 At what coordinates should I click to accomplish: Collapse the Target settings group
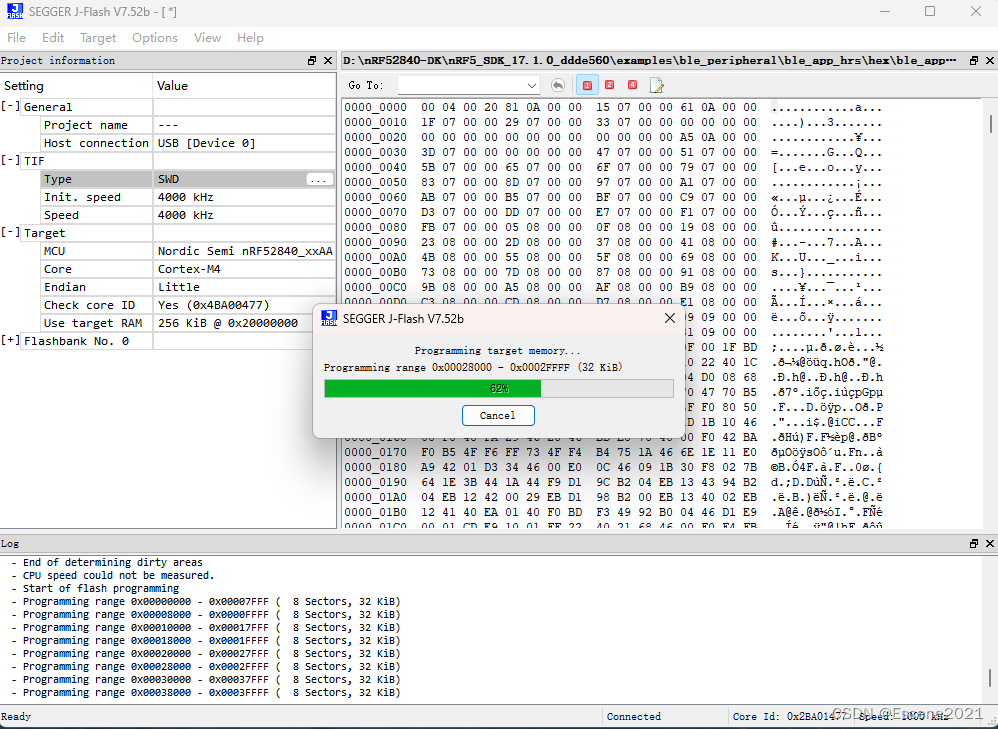(10, 232)
